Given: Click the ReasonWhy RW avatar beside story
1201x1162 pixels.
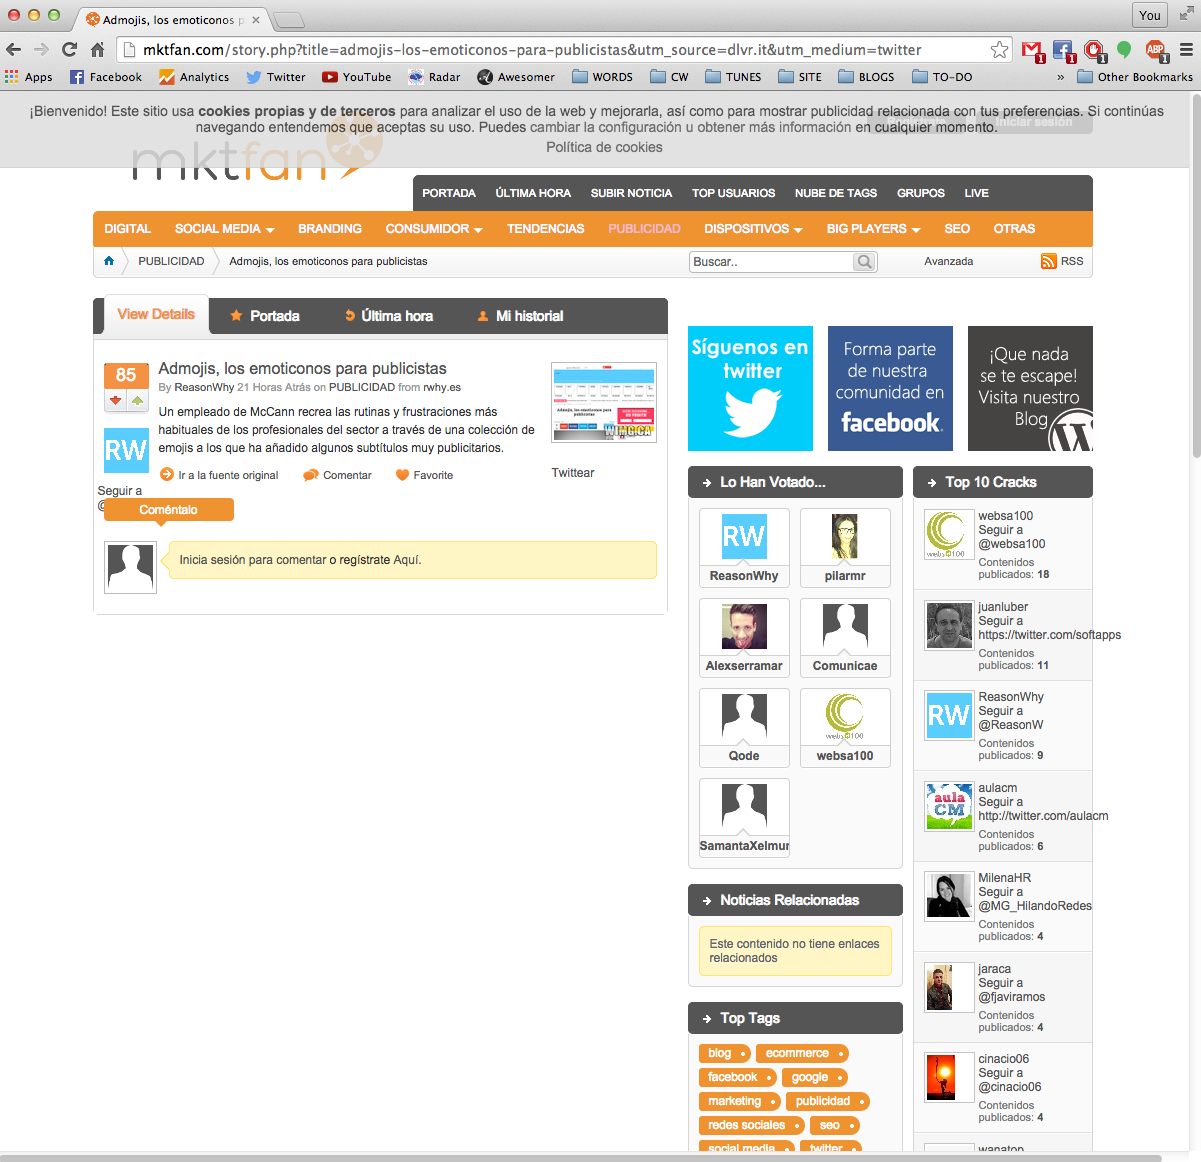Looking at the screenshot, I should (126, 450).
